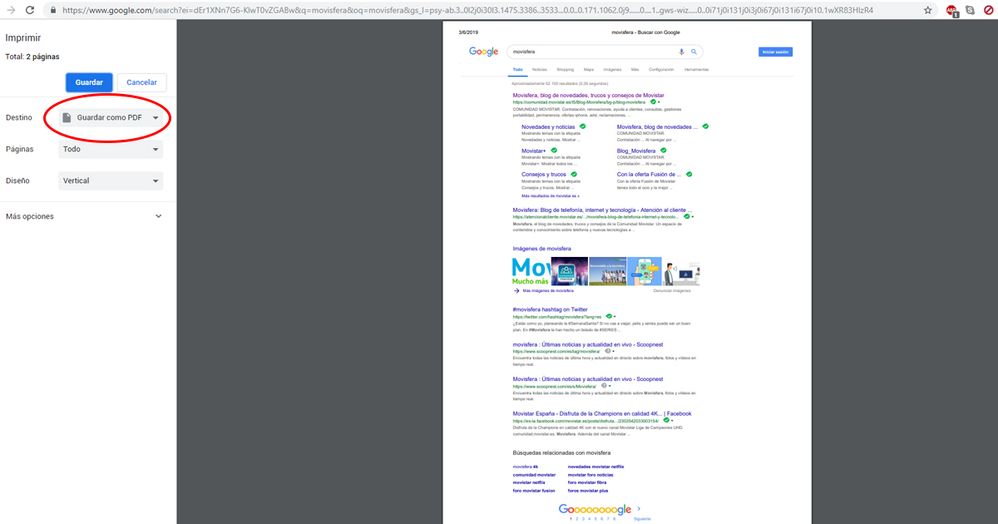This screenshot has width=998, height=524.
Task: Open the 'Blog_Movisfera' sitelink
Action: click(x=636, y=151)
